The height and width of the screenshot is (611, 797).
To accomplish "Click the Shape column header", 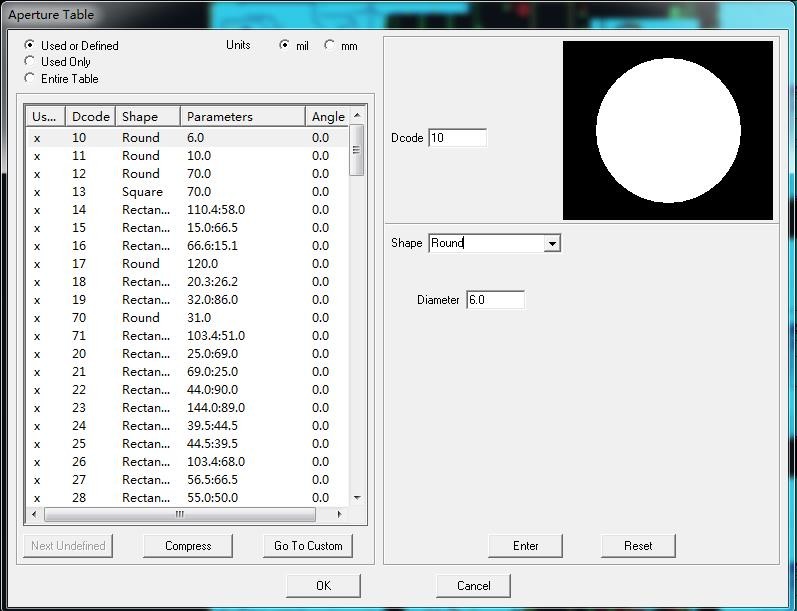I will pyautogui.click(x=148, y=116).
